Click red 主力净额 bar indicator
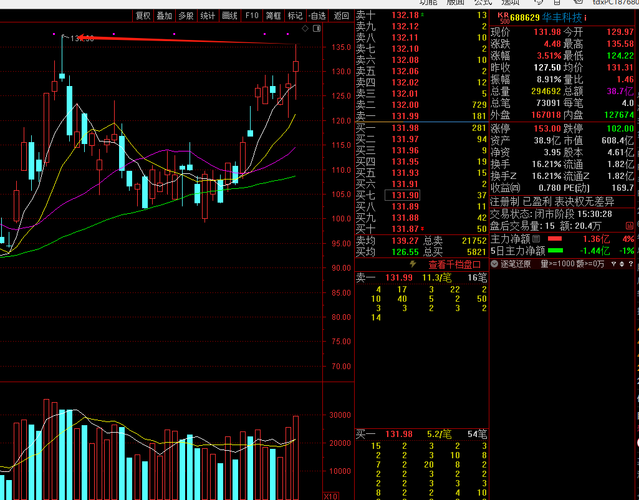Viewport: 639px width, 500px height. (555, 239)
